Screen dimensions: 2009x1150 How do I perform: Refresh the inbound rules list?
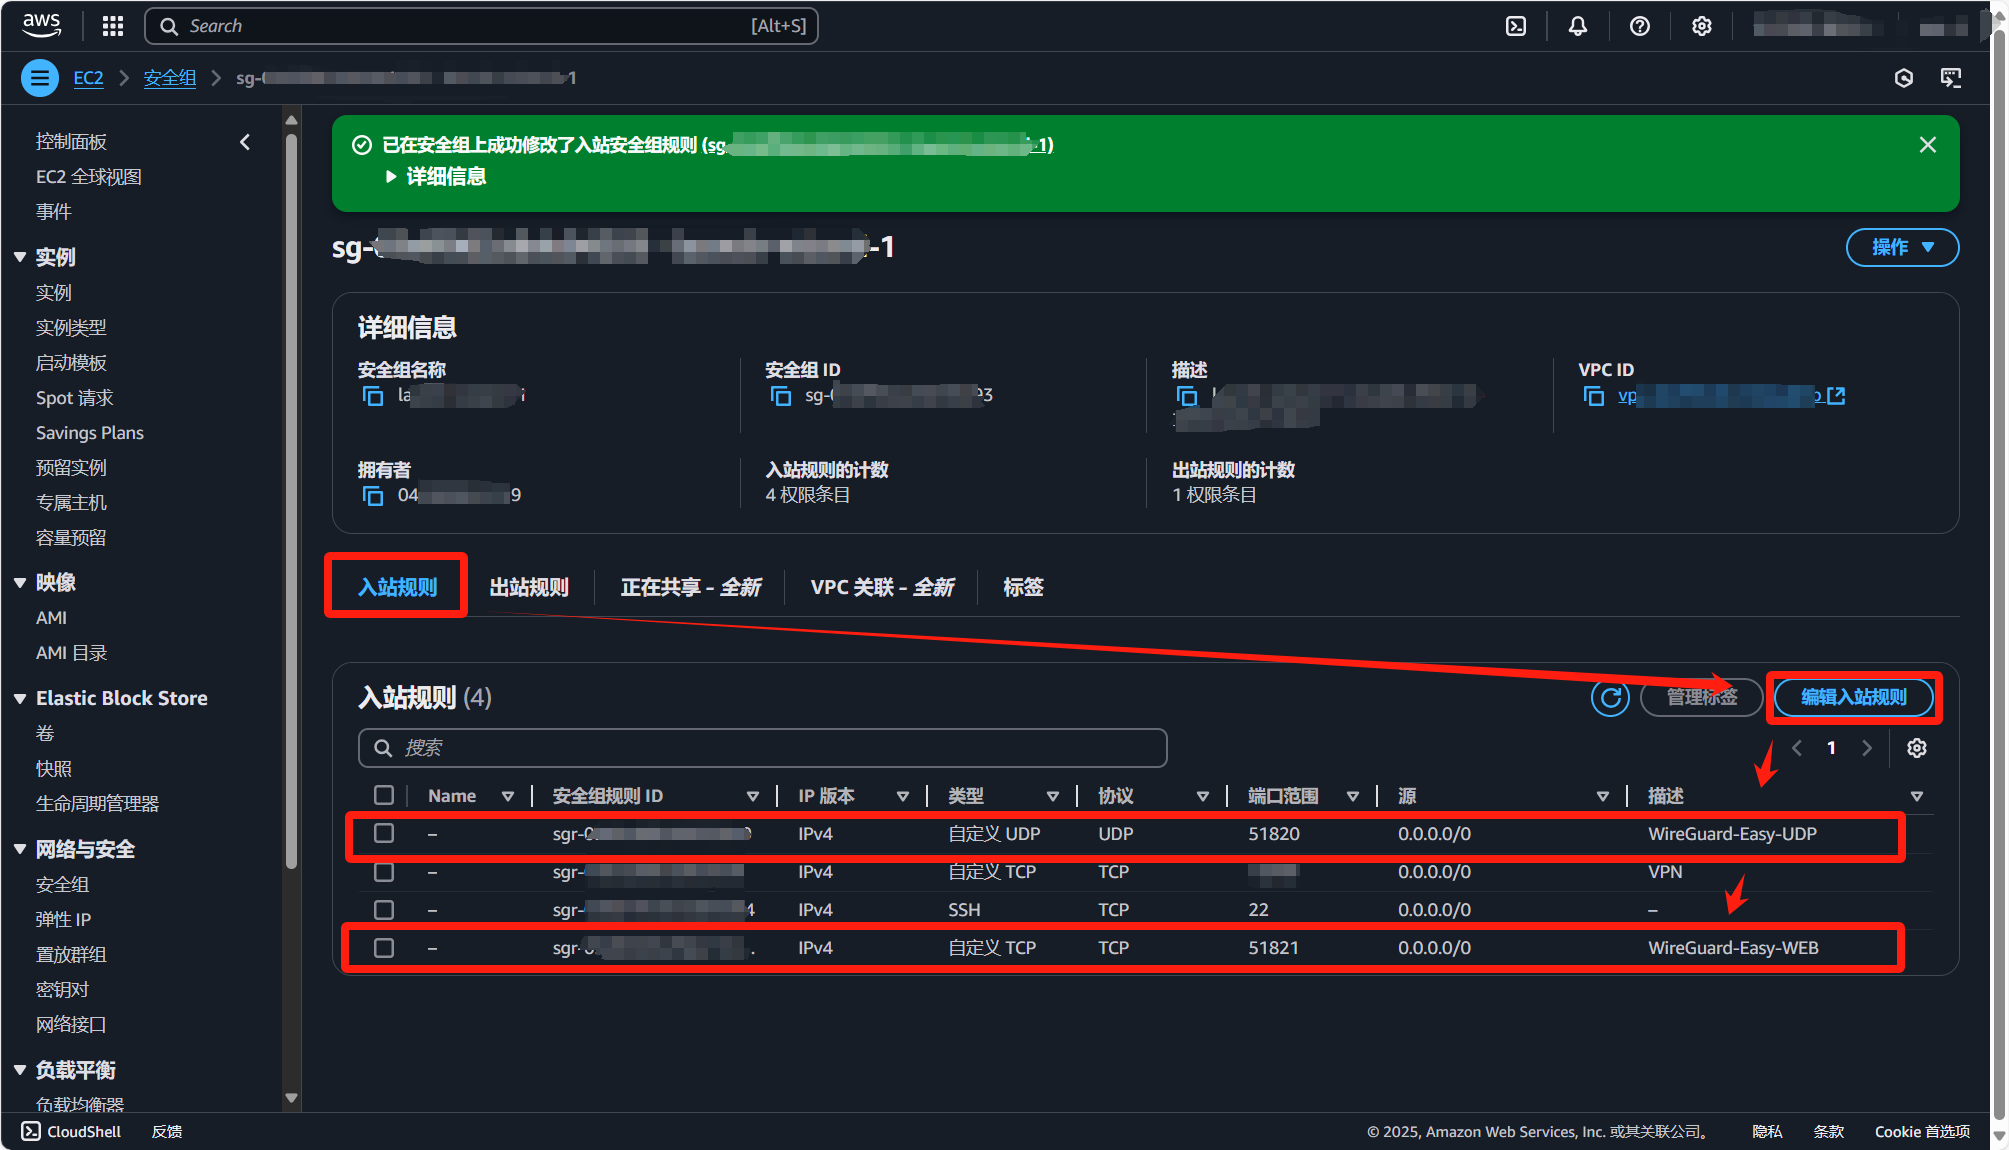1610,698
